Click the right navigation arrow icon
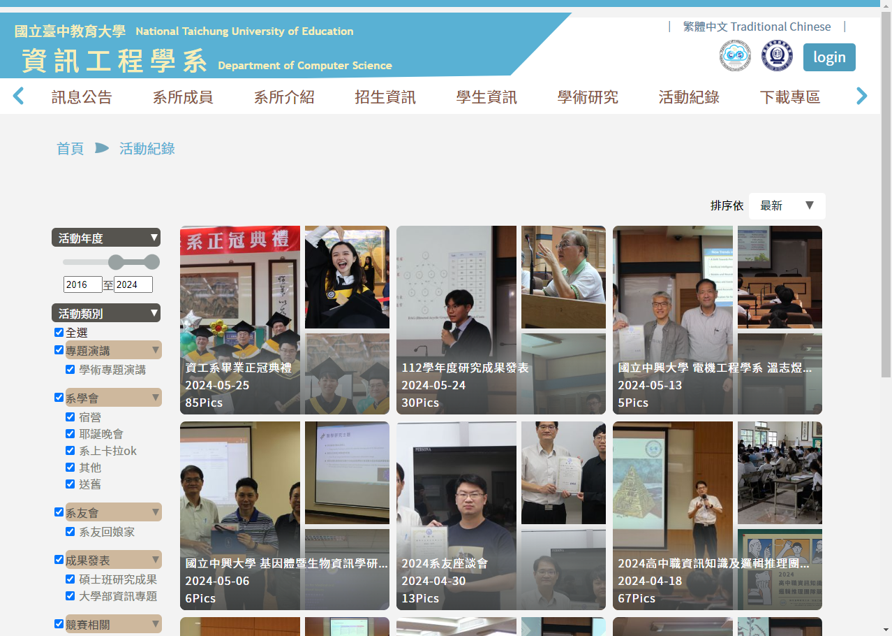 point(861,96)
